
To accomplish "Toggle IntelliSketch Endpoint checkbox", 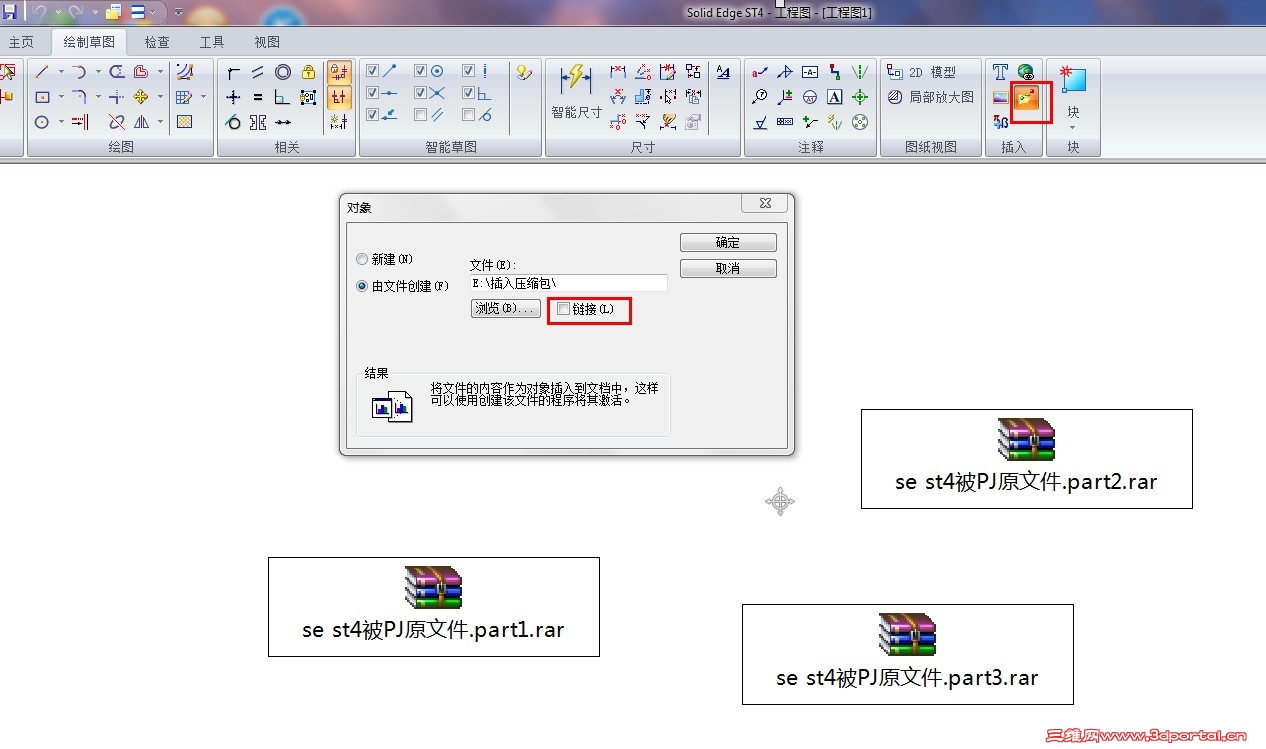I will point(373,71).
